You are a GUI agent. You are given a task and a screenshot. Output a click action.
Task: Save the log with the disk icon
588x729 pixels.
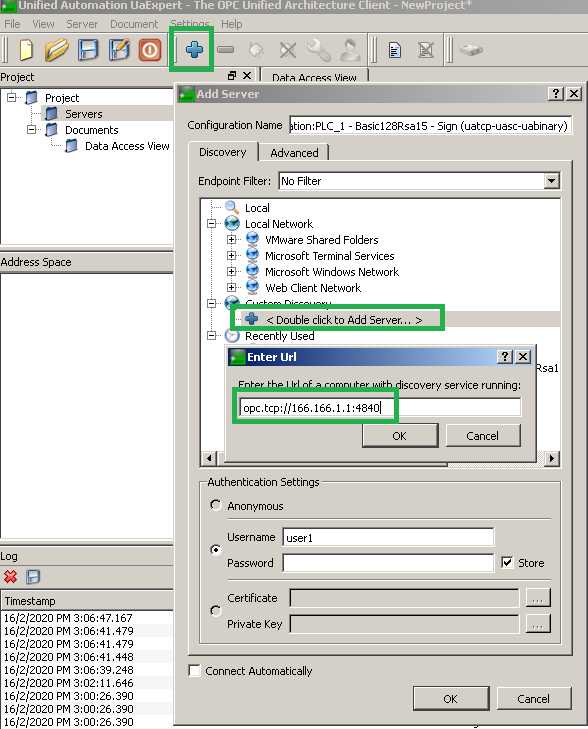click(x=33, y=577)
